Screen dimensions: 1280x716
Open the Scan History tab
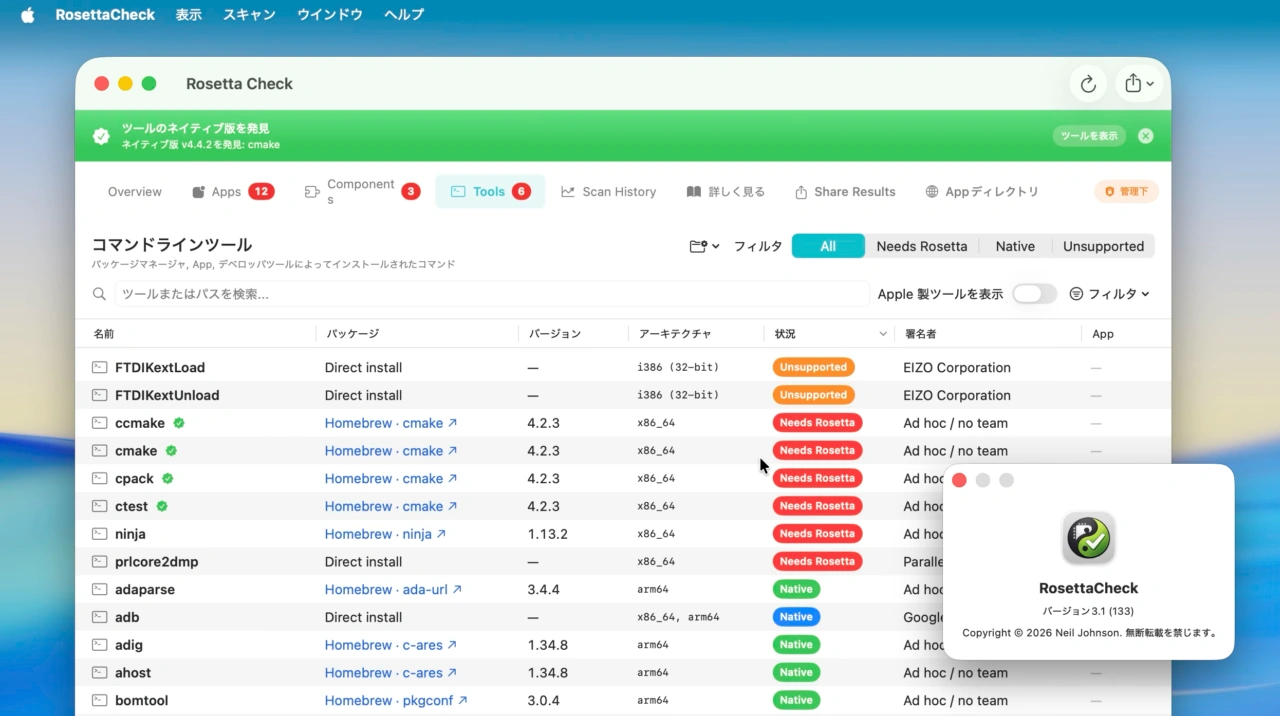click(608, 192)
